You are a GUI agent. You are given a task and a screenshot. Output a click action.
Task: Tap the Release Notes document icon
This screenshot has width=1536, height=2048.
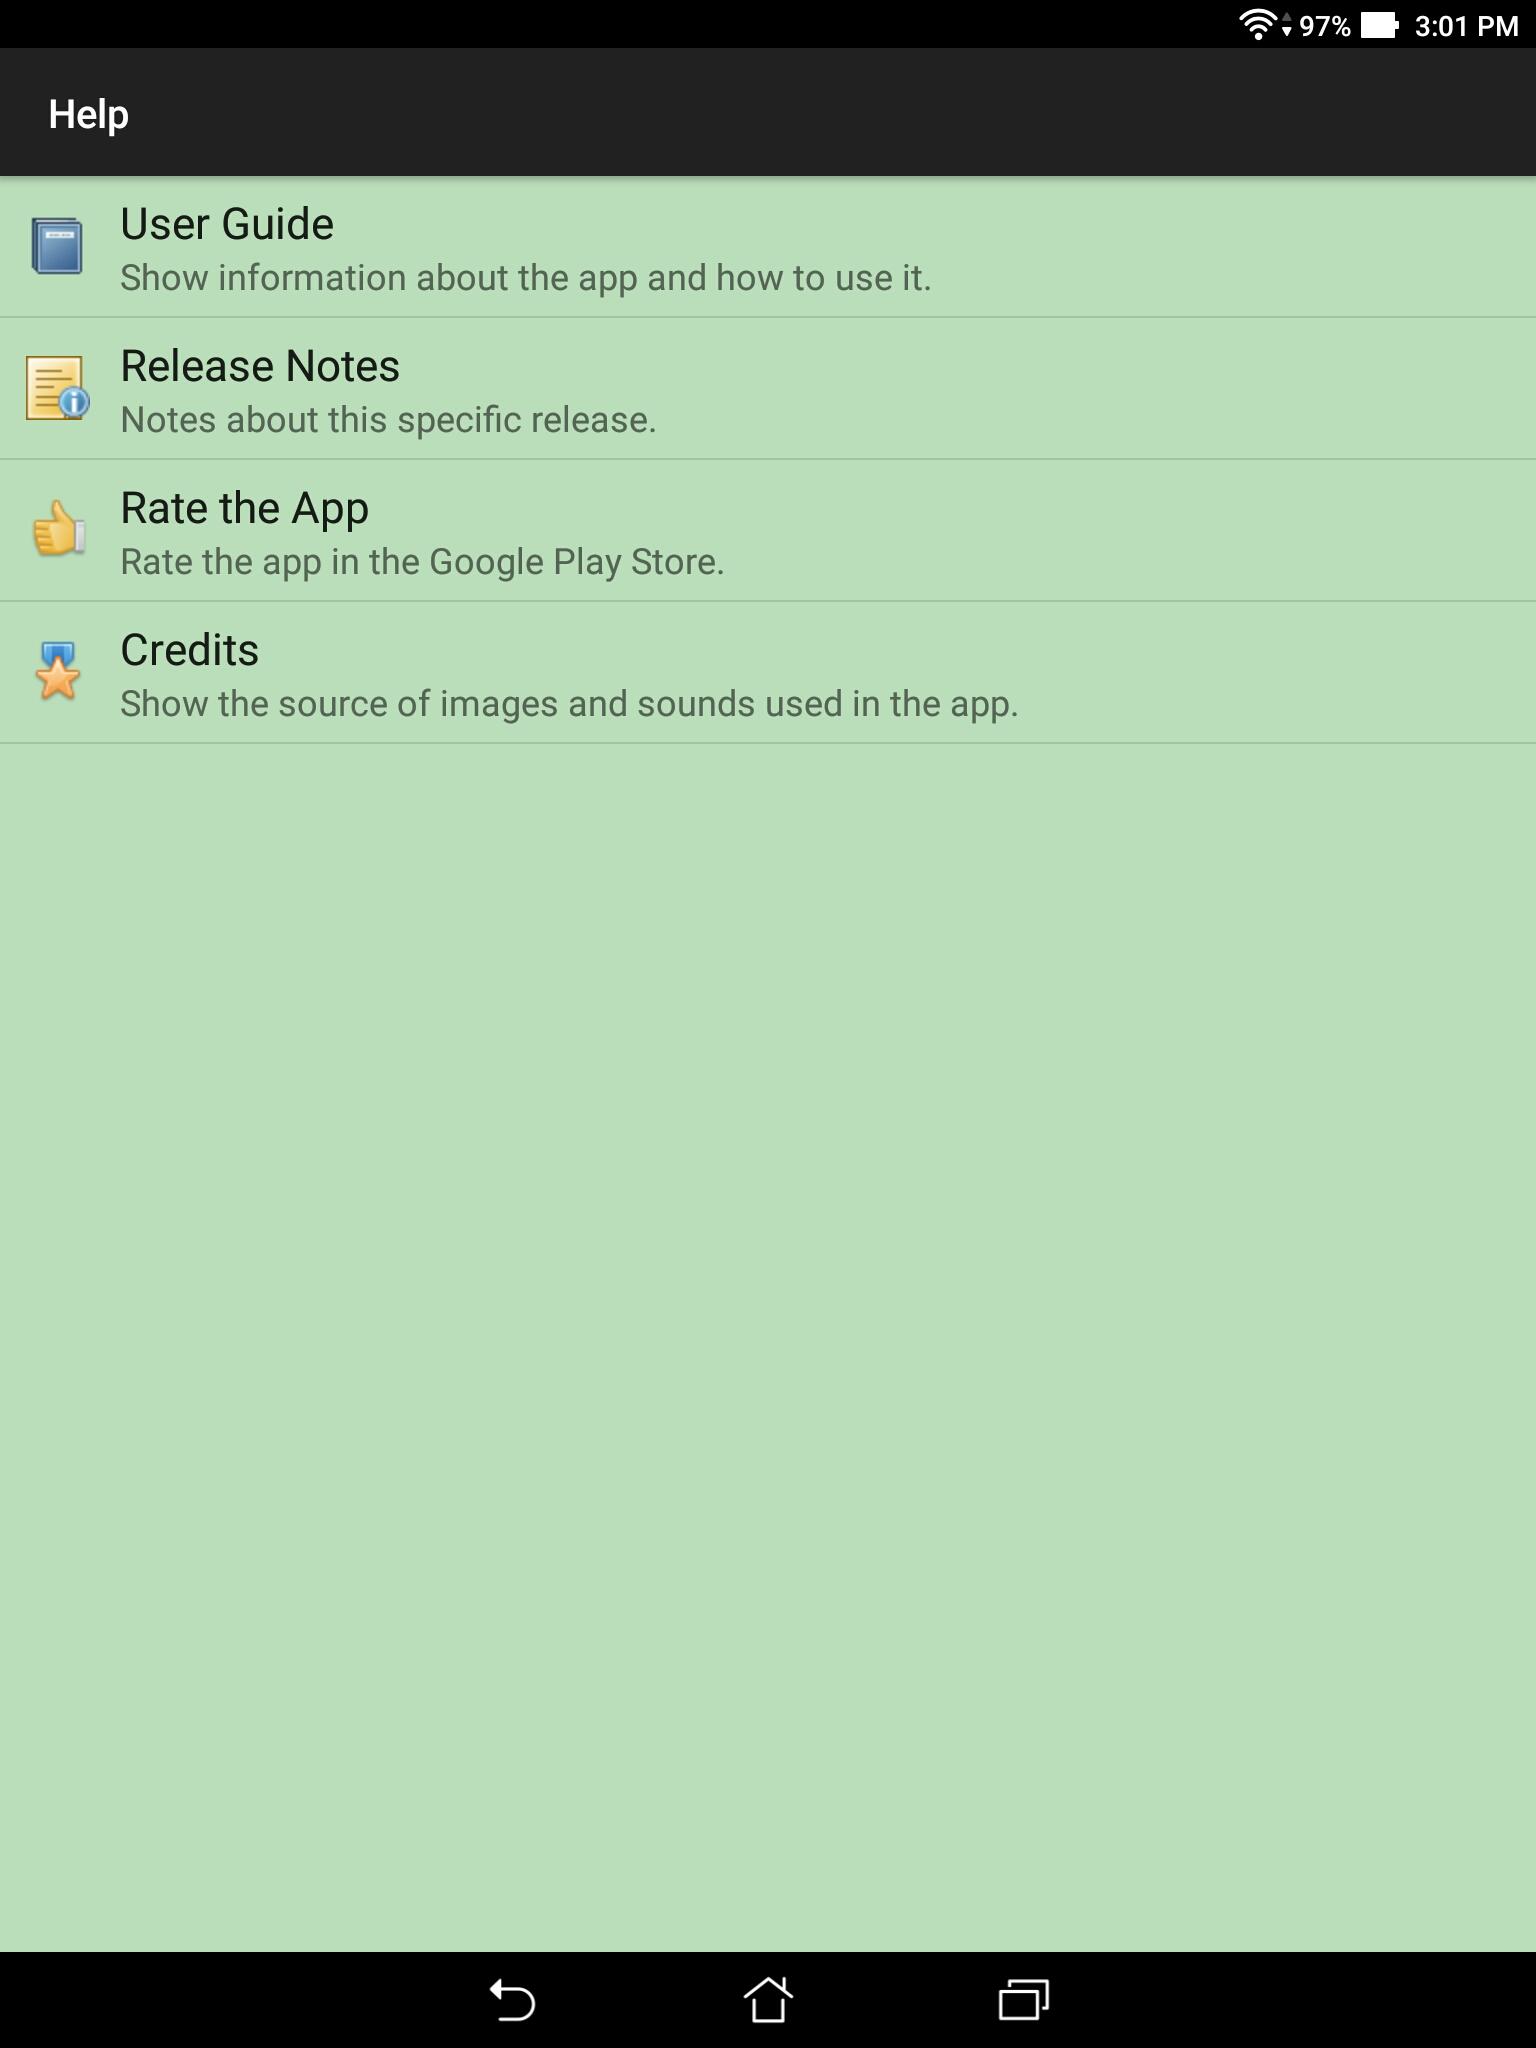(x=57, y=388)
